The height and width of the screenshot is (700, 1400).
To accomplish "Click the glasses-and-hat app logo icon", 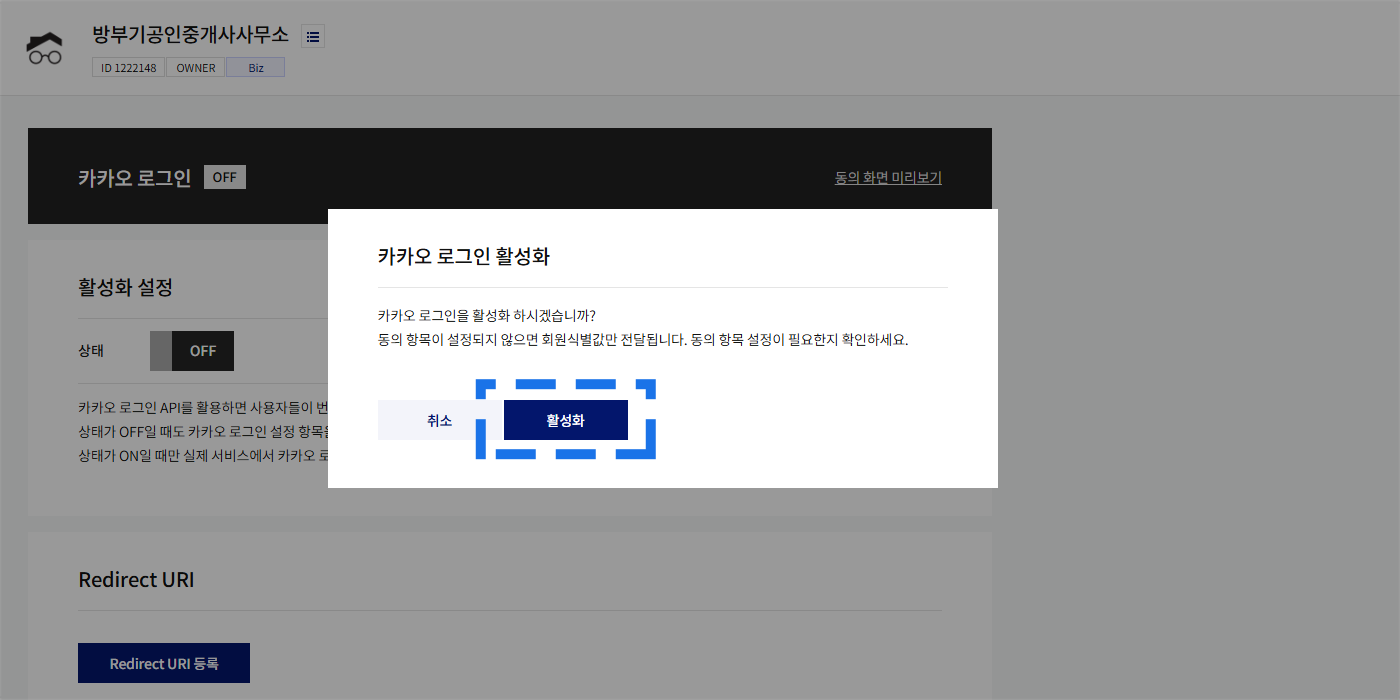I will (x=45, y=48).
